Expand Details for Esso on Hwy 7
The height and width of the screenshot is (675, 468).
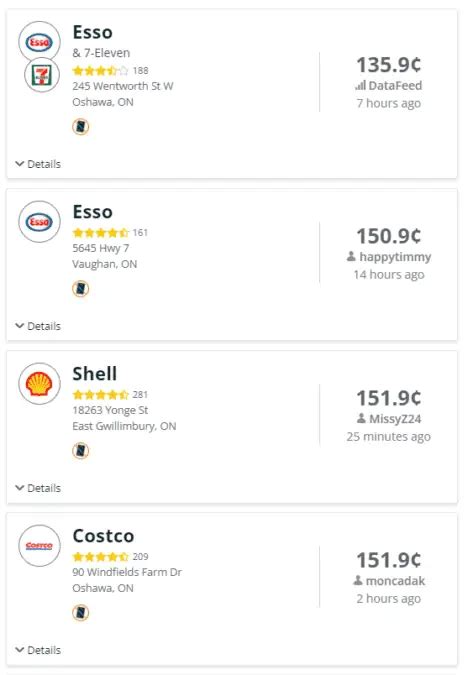[38, 326]
